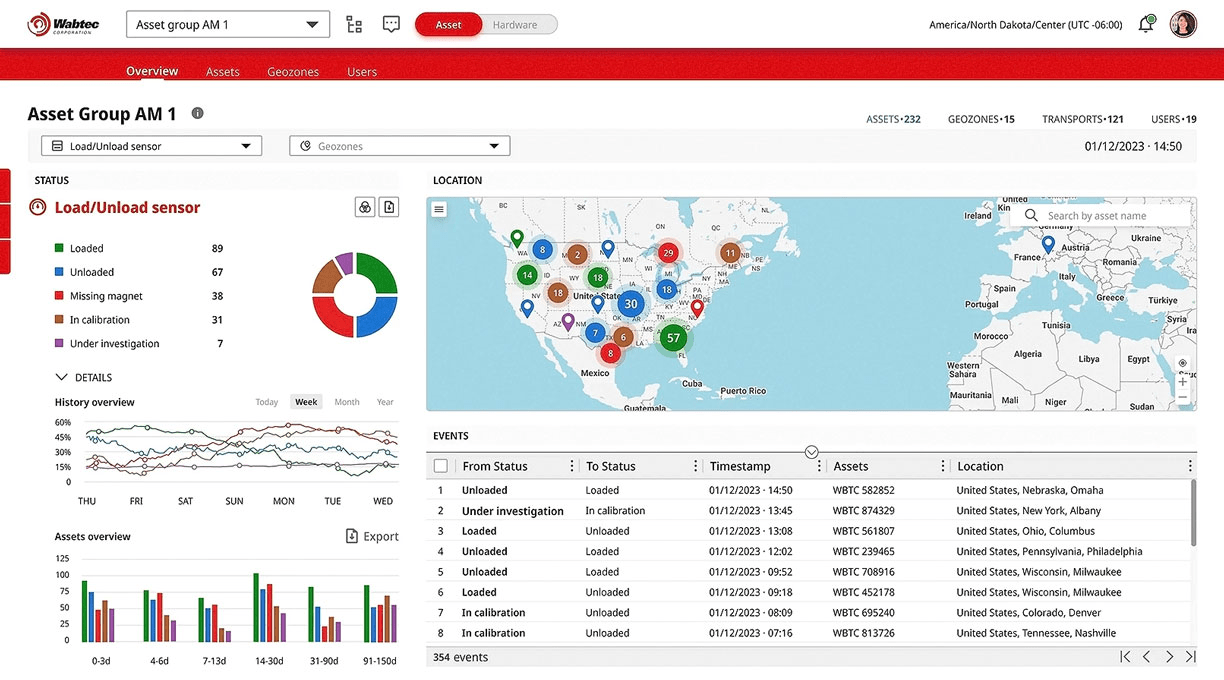Open the Asset group AM 1 dropdown
The image size is (1224, 680).
coord(228,25)
